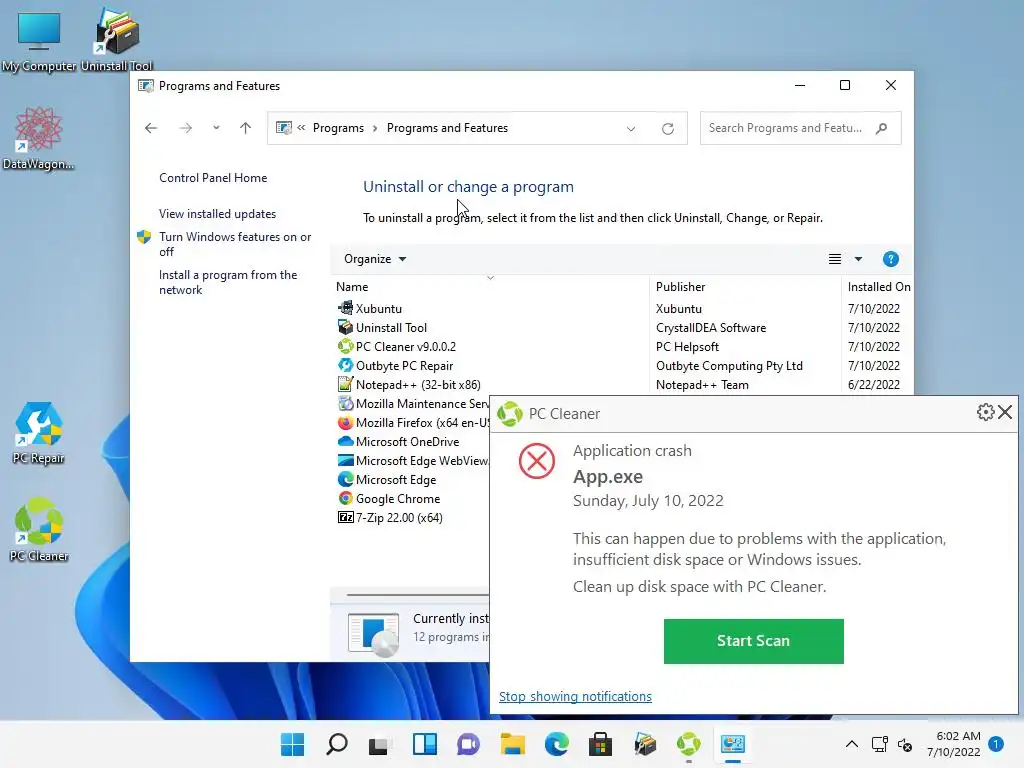The image size is (1024, 768).
Task: Click the CrystalIDEA Software publisher cell
Action: coord(711,328)
